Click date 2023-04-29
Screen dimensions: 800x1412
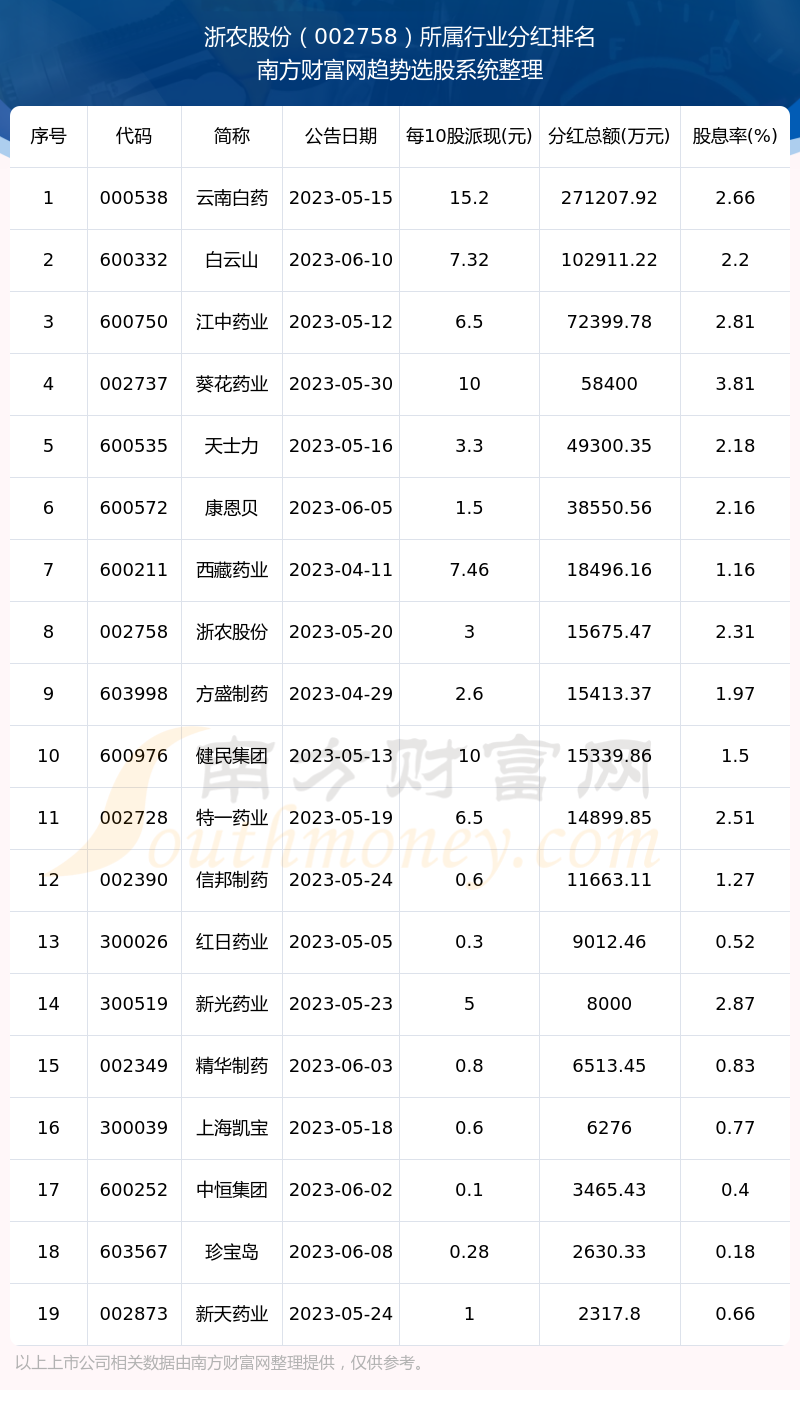(x=341, y=694)
